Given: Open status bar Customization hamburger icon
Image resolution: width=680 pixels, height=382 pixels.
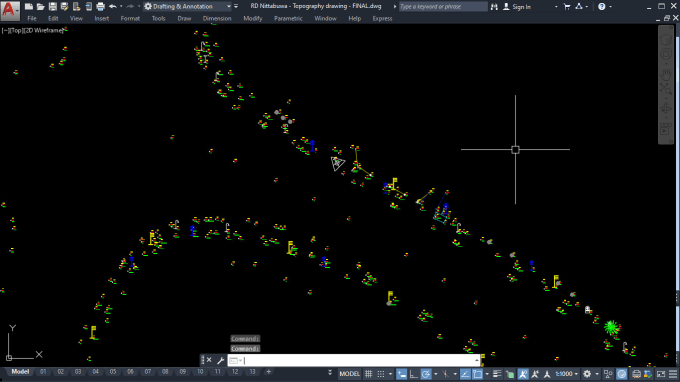Looking at the screenshot, I should point(673,374).
